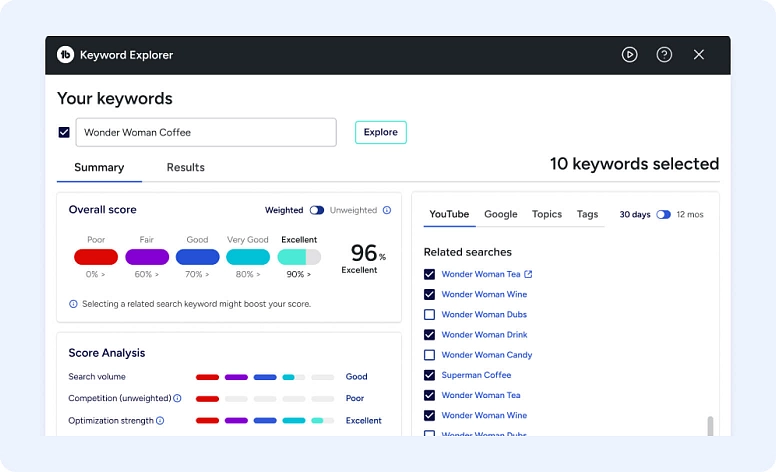776x472 pixels.
Task: Switch to the Summary tab
Action: [99, 167]
